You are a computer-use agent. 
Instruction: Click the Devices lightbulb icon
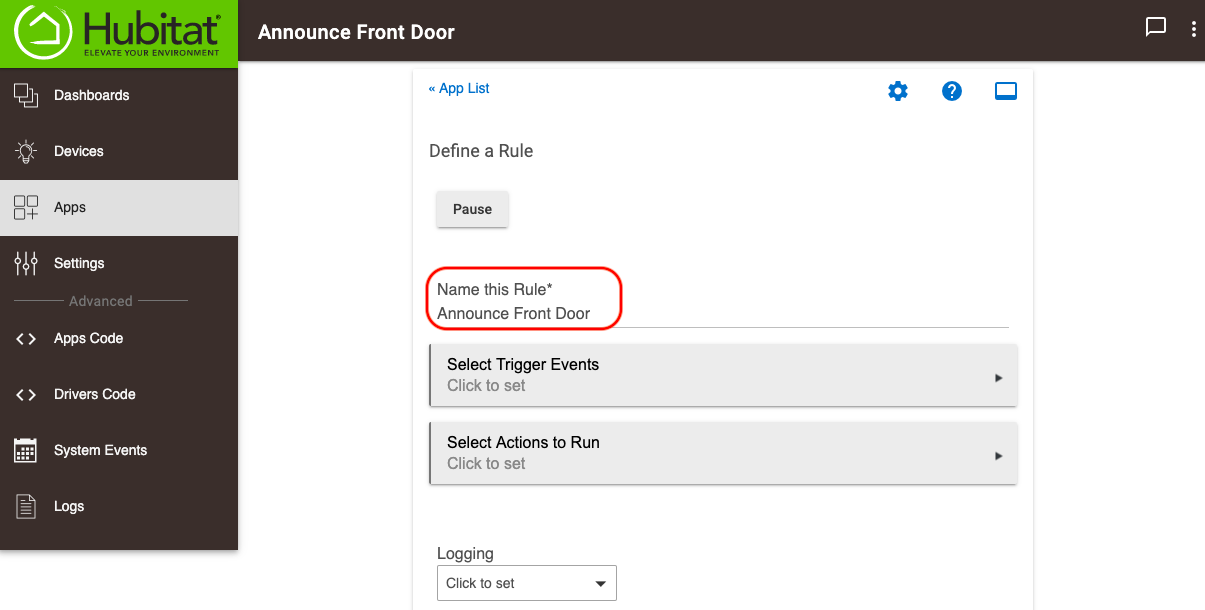click(x=26, y=152)
